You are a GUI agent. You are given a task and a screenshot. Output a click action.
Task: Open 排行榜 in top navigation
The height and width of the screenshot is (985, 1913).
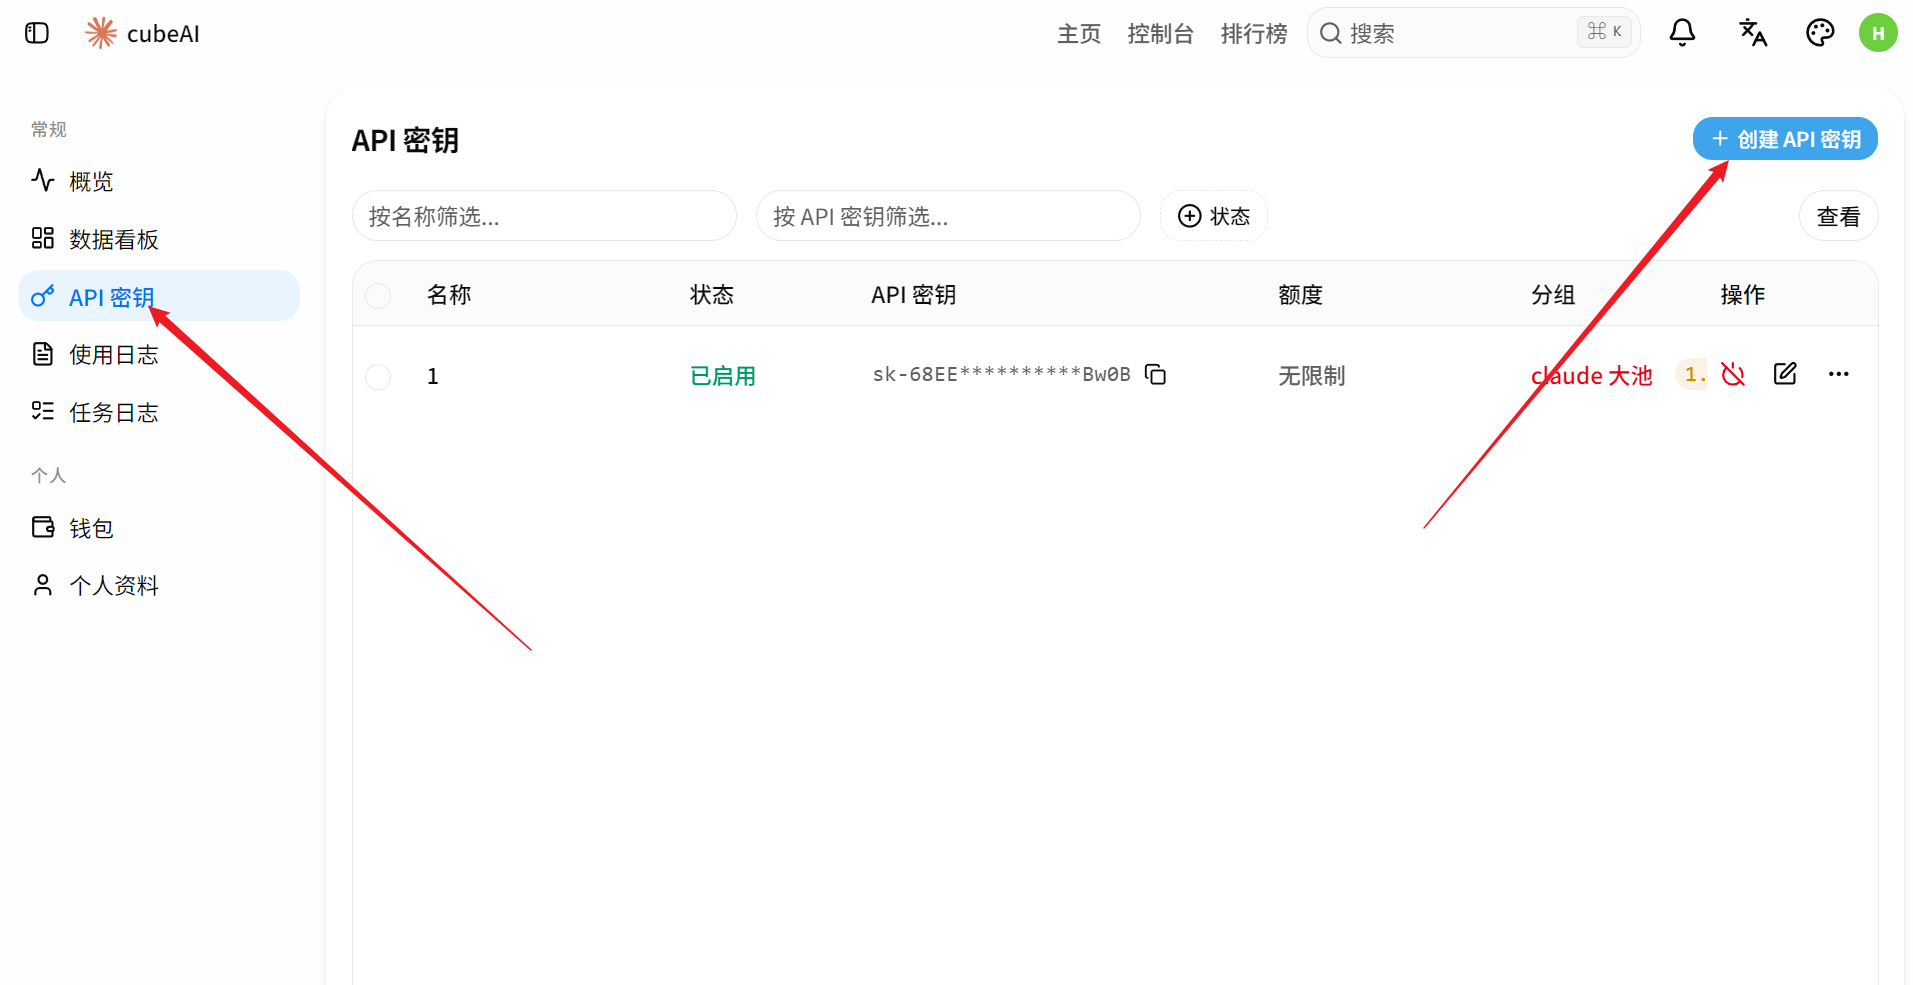pyautogui.click(x=1254, y=34)
